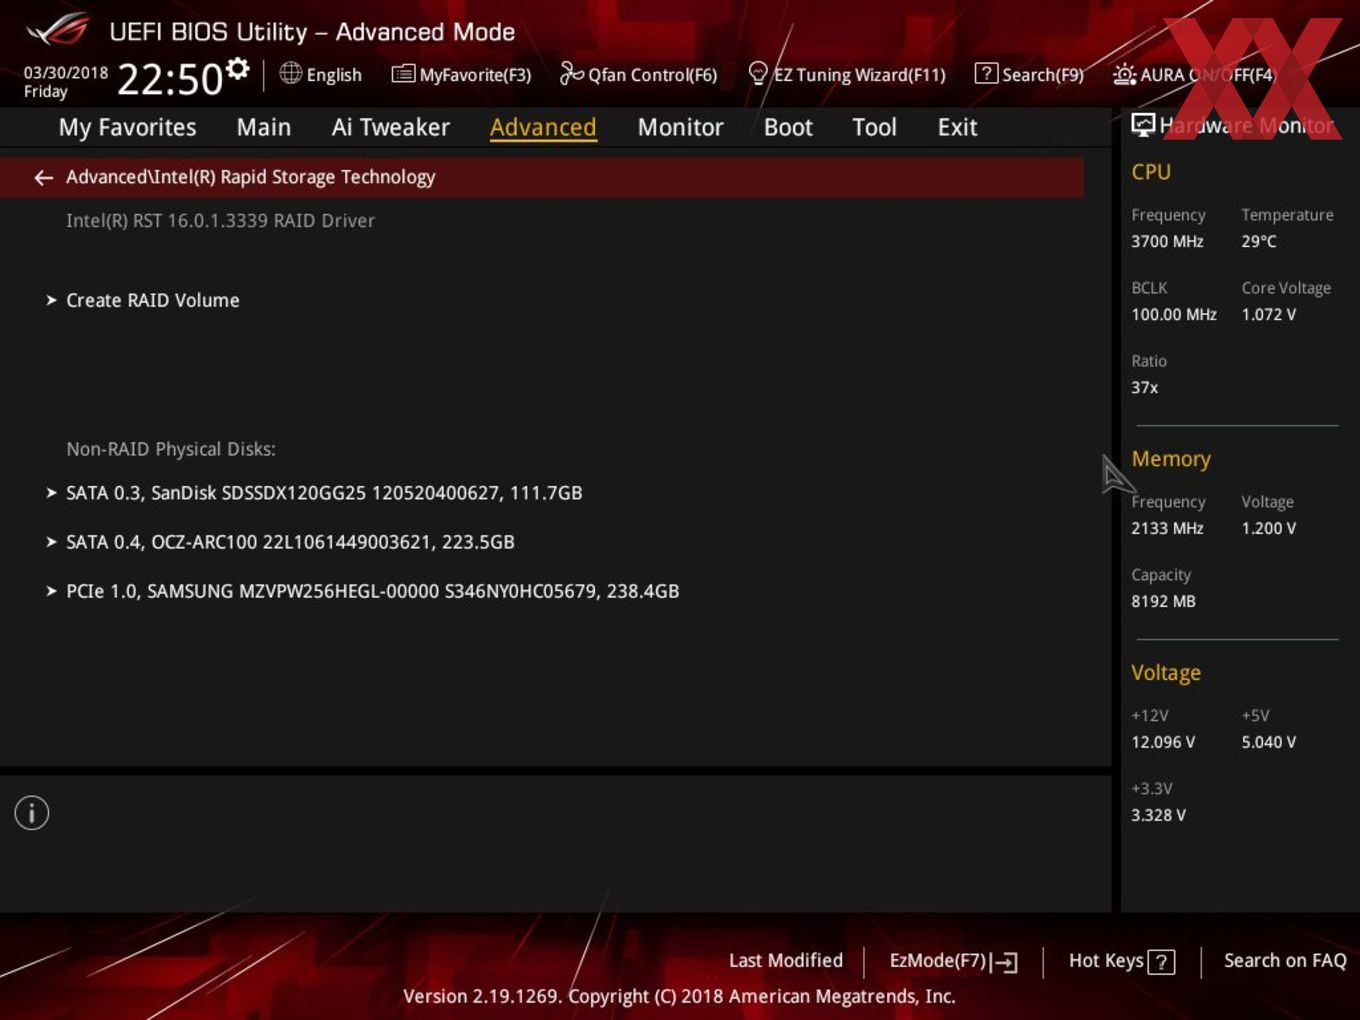Expand the SATA 0.4 OCZ-ARC100 arrow

[x=51, y=542]
